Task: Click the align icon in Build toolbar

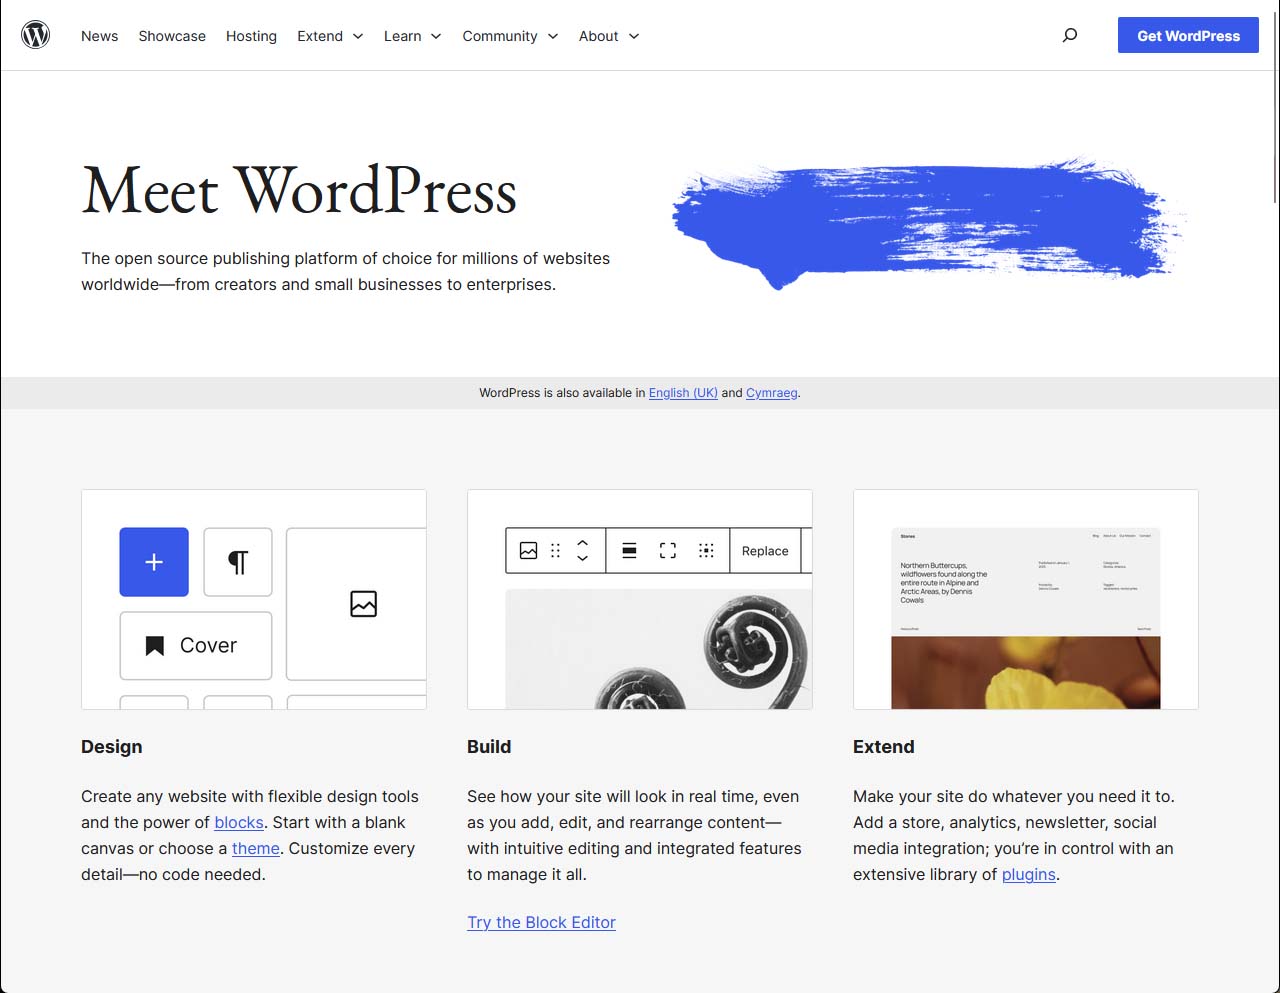Action: (629, 551)
